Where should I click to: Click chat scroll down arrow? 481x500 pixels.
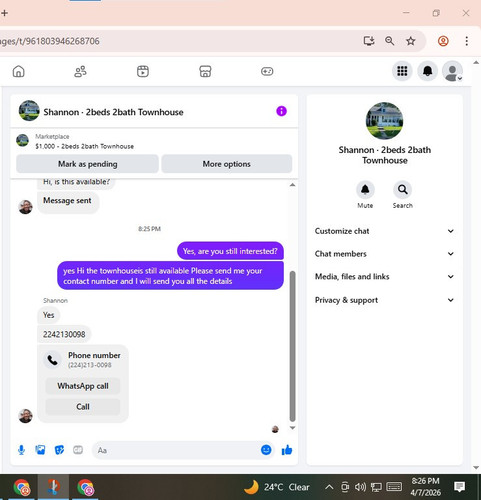click(292, 428)
